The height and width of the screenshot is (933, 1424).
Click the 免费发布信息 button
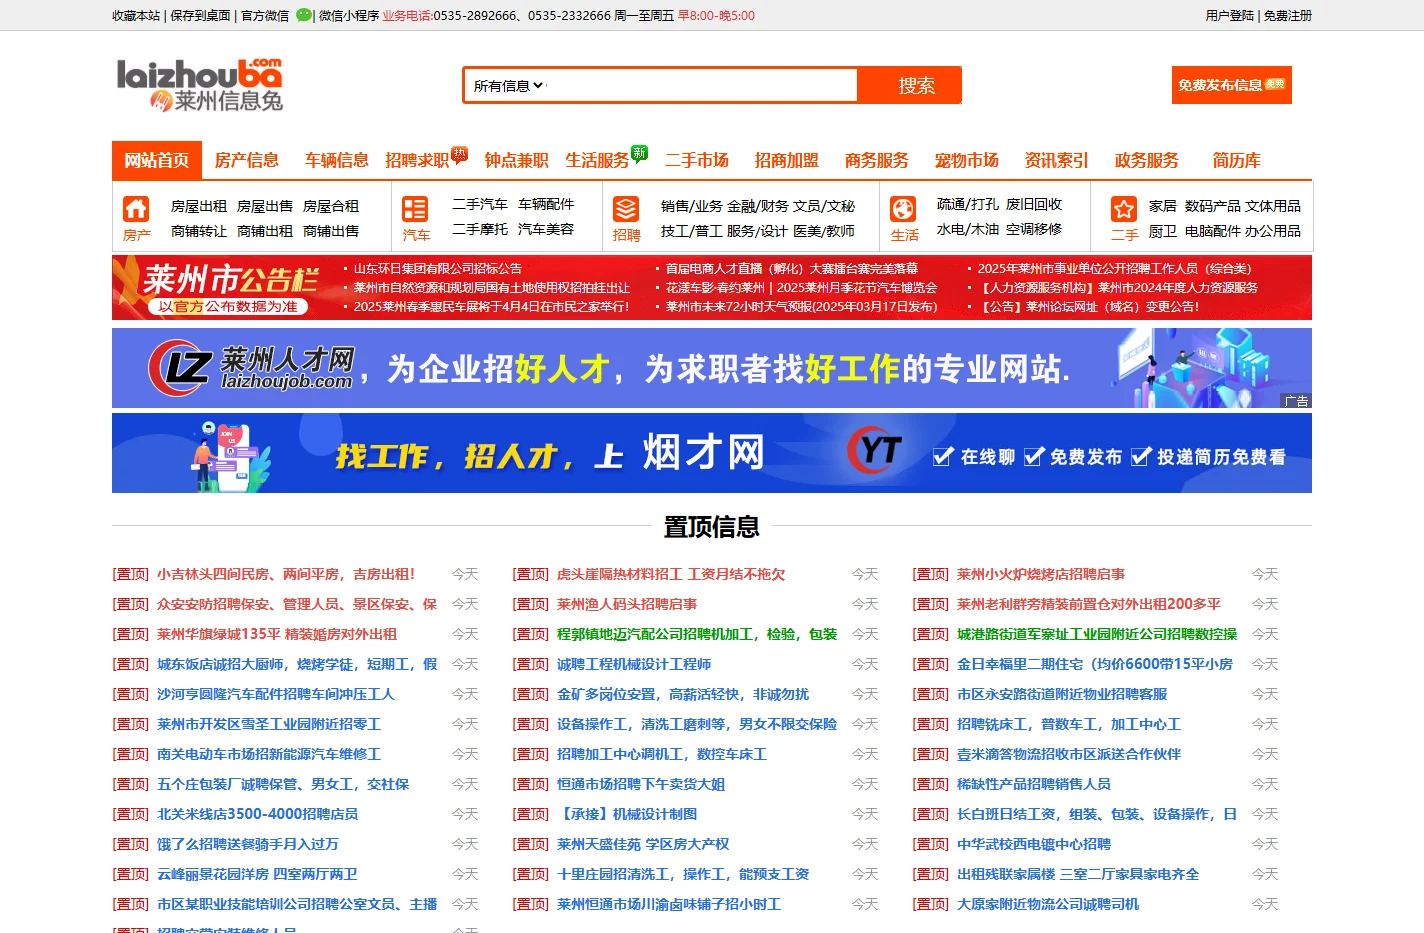[1232, 85]
